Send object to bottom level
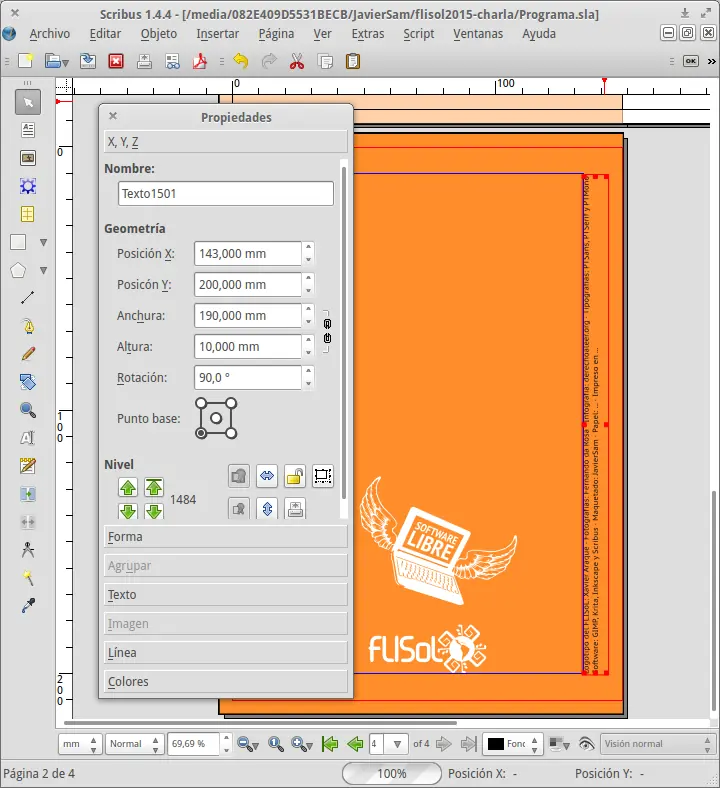 coord(154,511)
